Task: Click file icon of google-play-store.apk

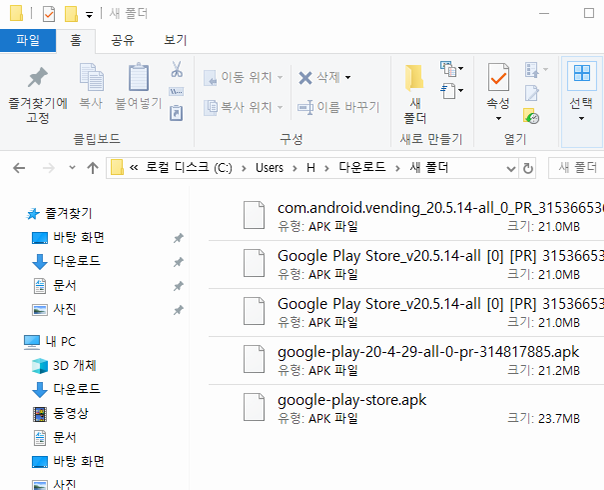Action: click(x=254, y=407)
